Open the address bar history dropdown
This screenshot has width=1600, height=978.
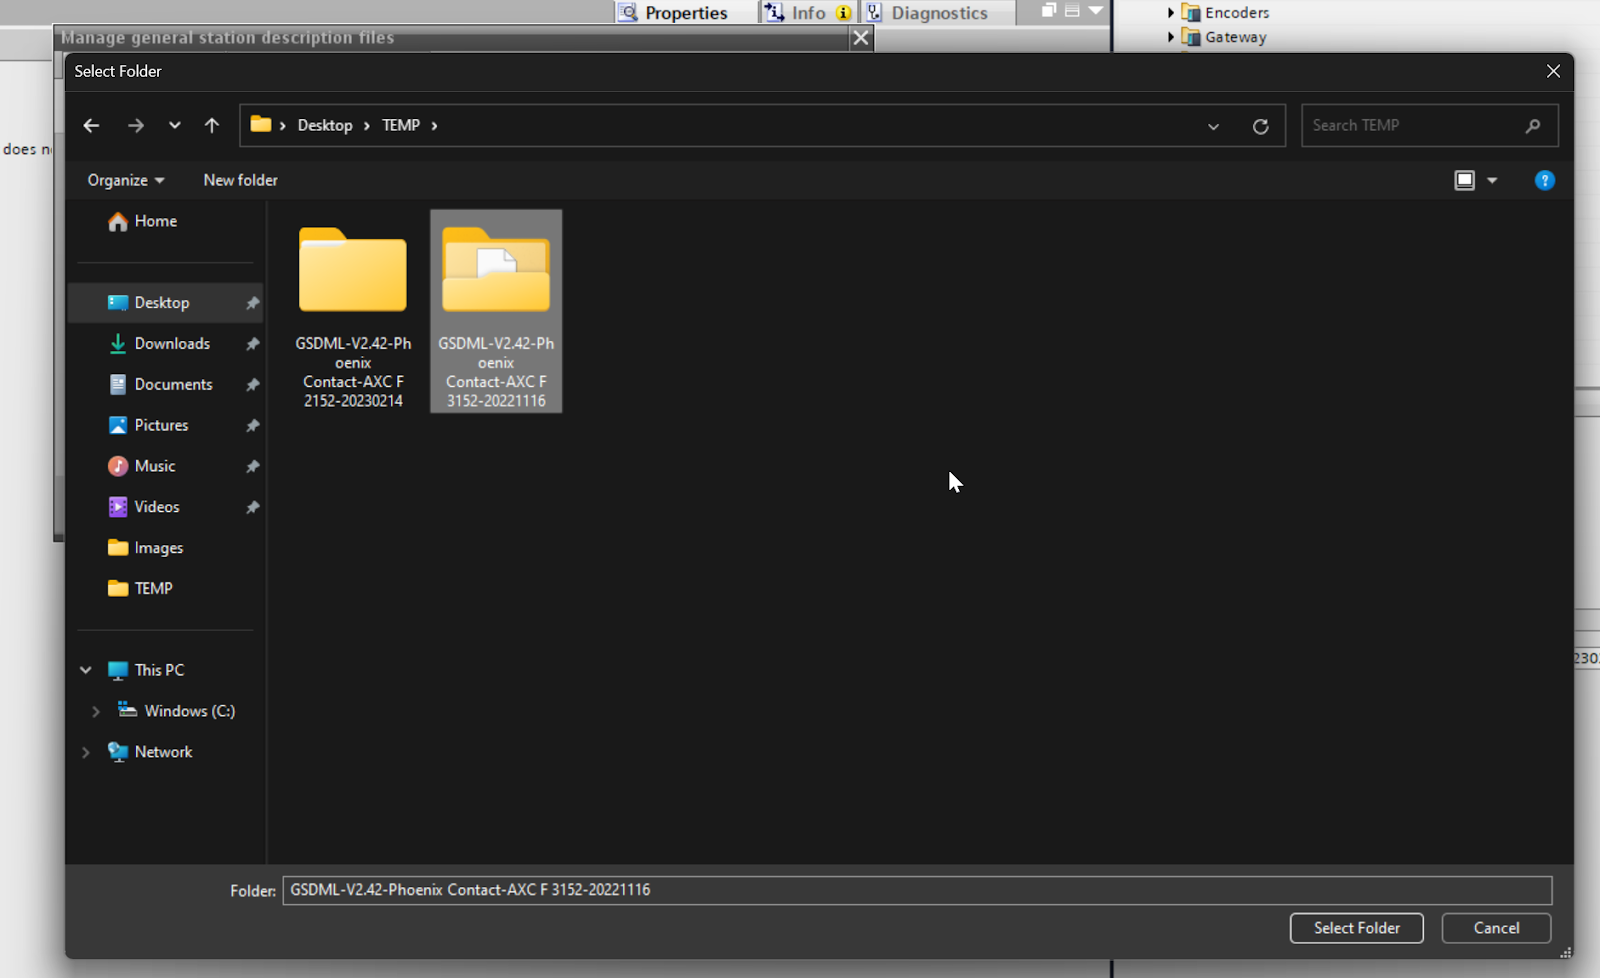click(1213, 126)
